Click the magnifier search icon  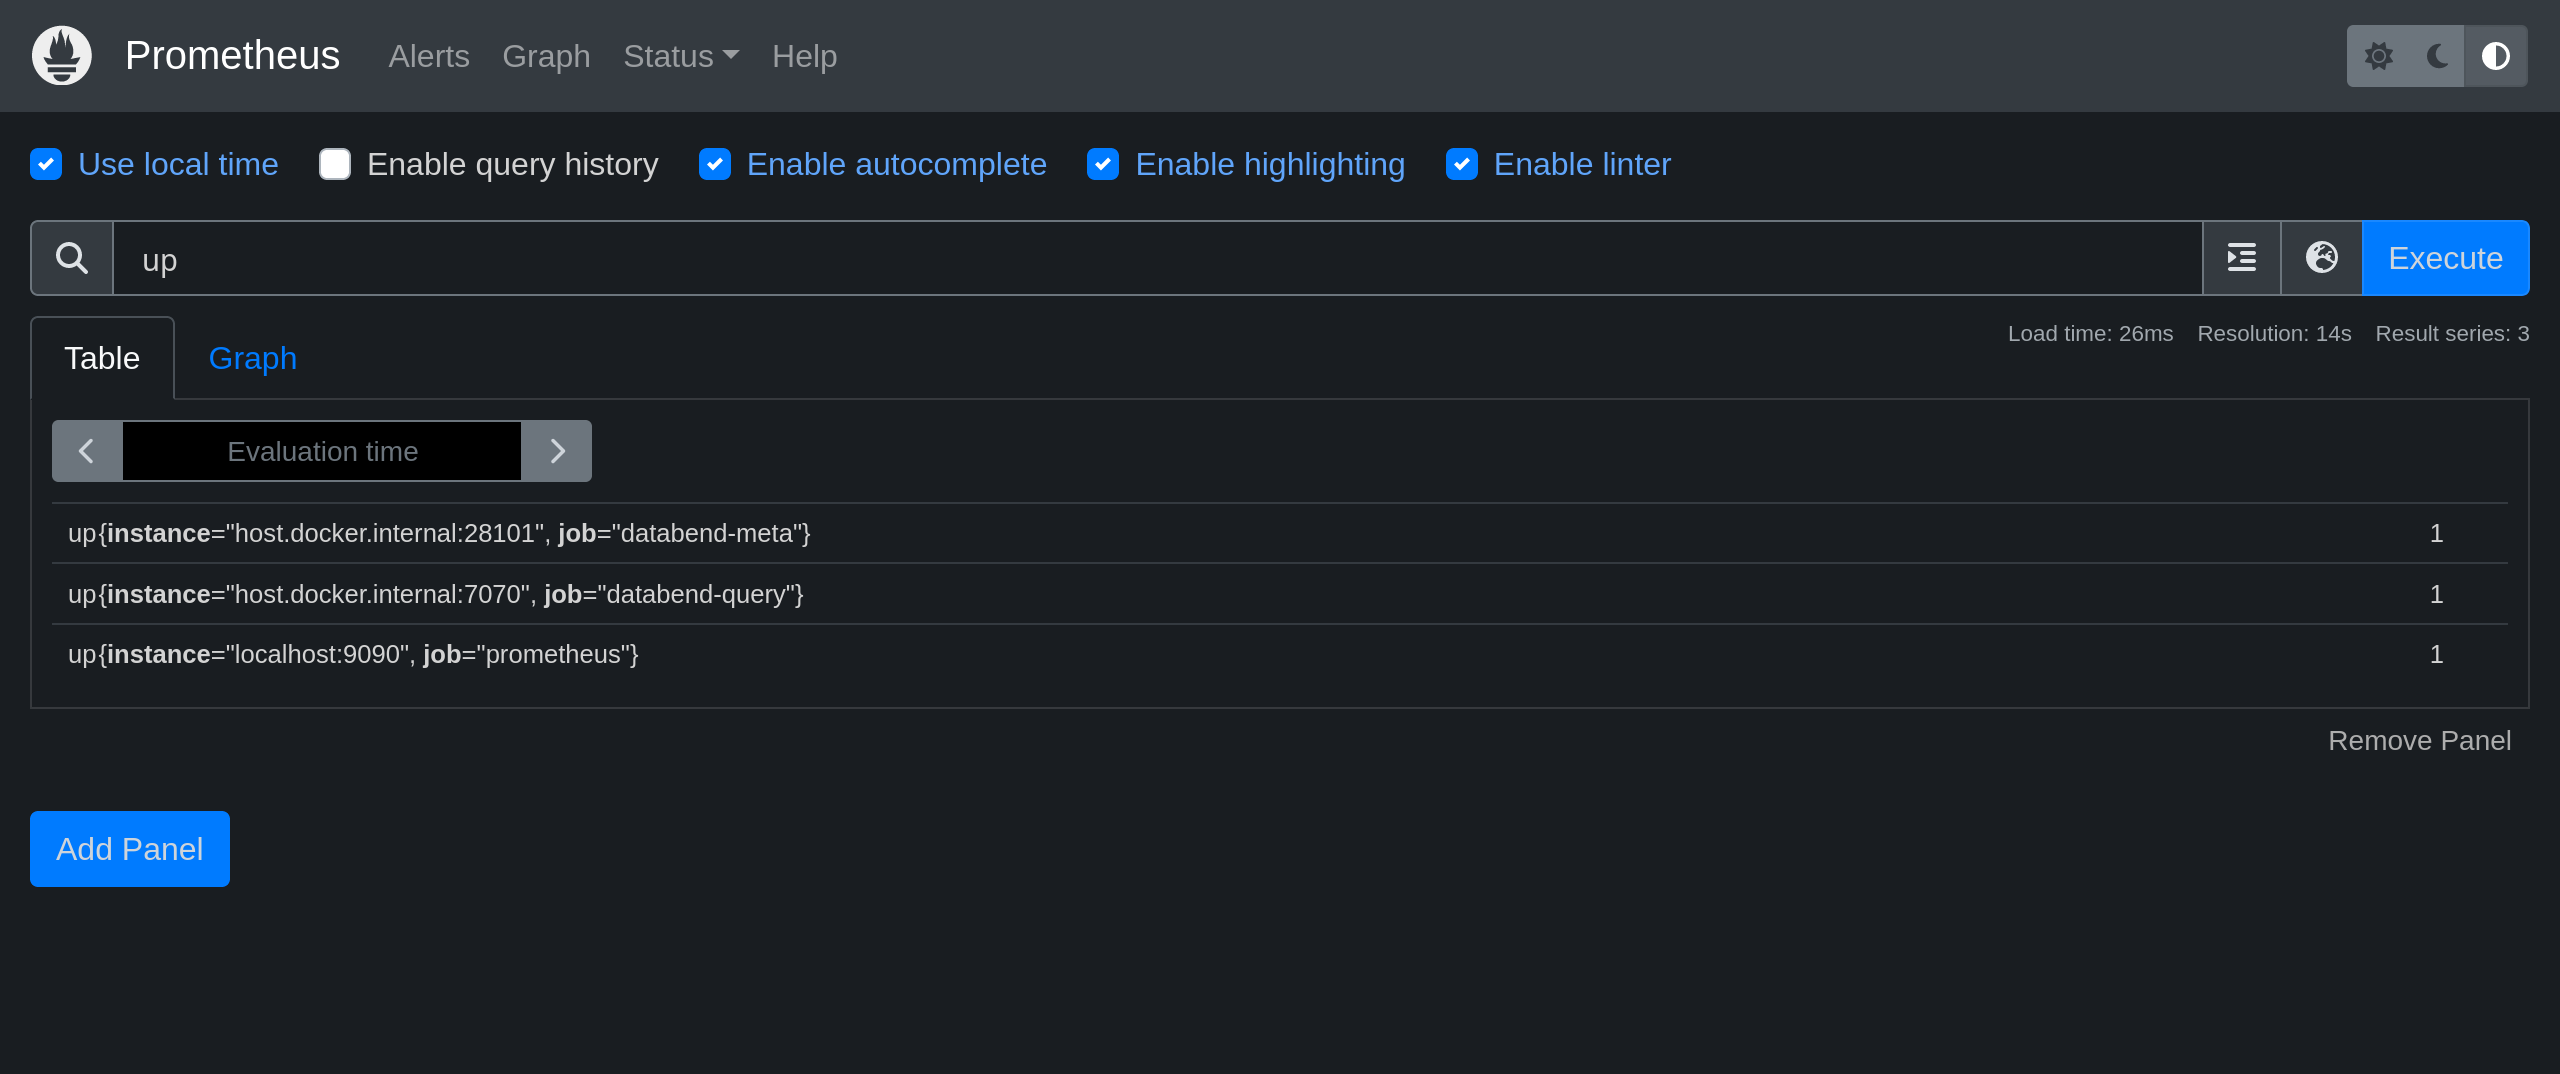point(72,258)
